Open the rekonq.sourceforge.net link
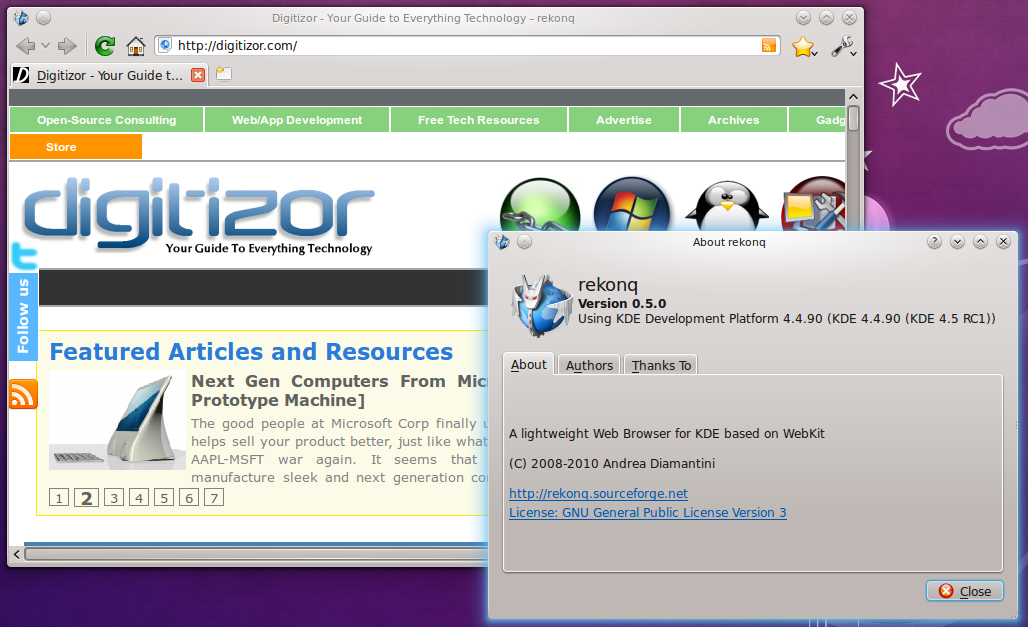The height and width of the screenshot is (627, 1028). (598, 493)
